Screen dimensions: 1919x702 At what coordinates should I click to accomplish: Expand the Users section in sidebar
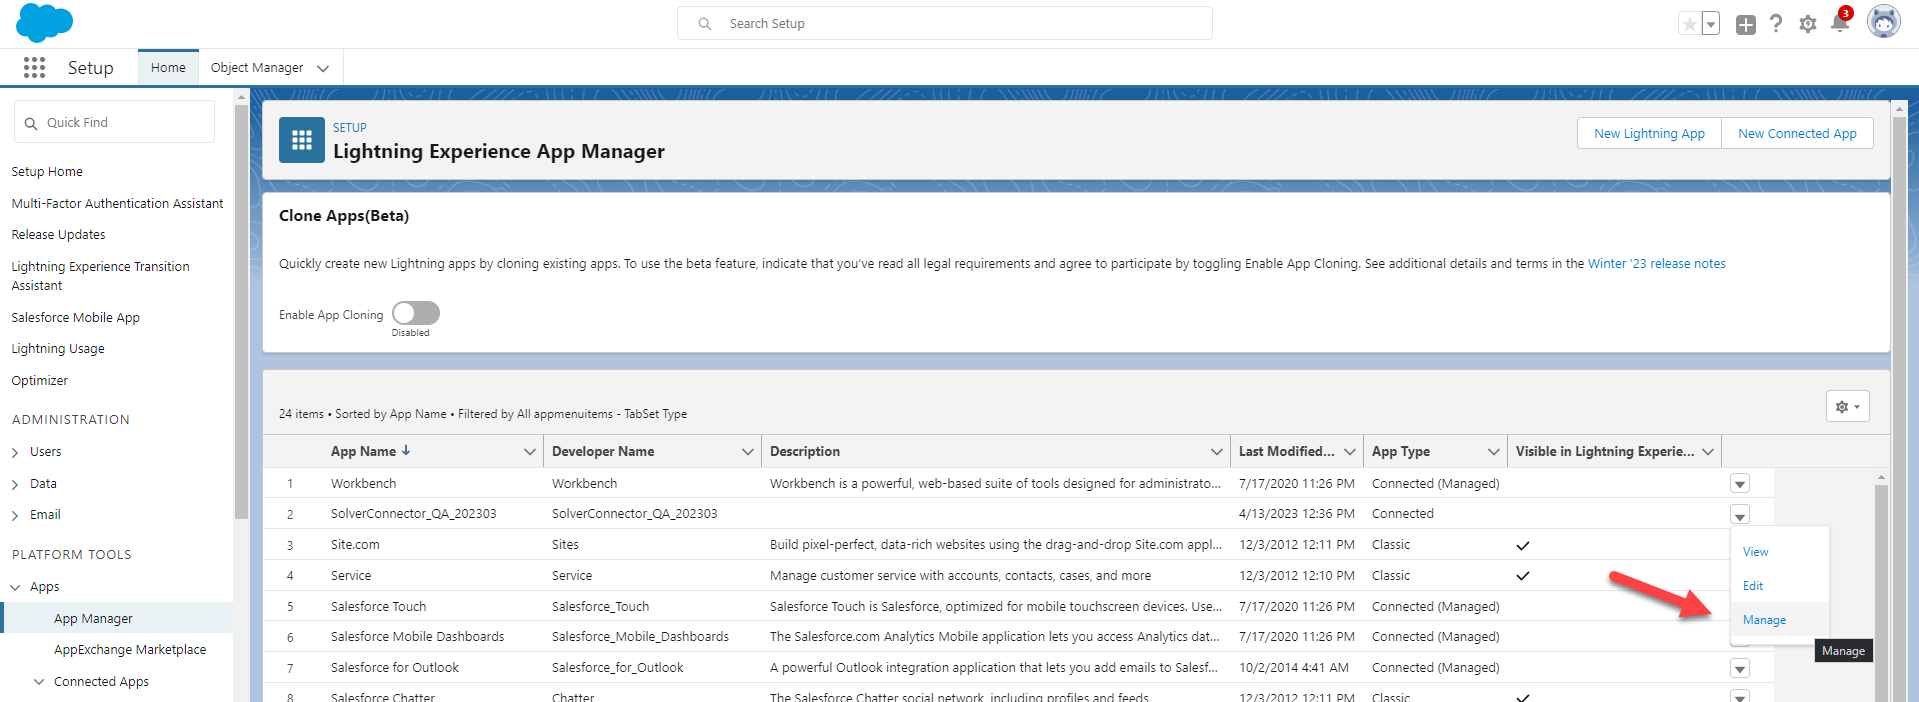(15, 453)
